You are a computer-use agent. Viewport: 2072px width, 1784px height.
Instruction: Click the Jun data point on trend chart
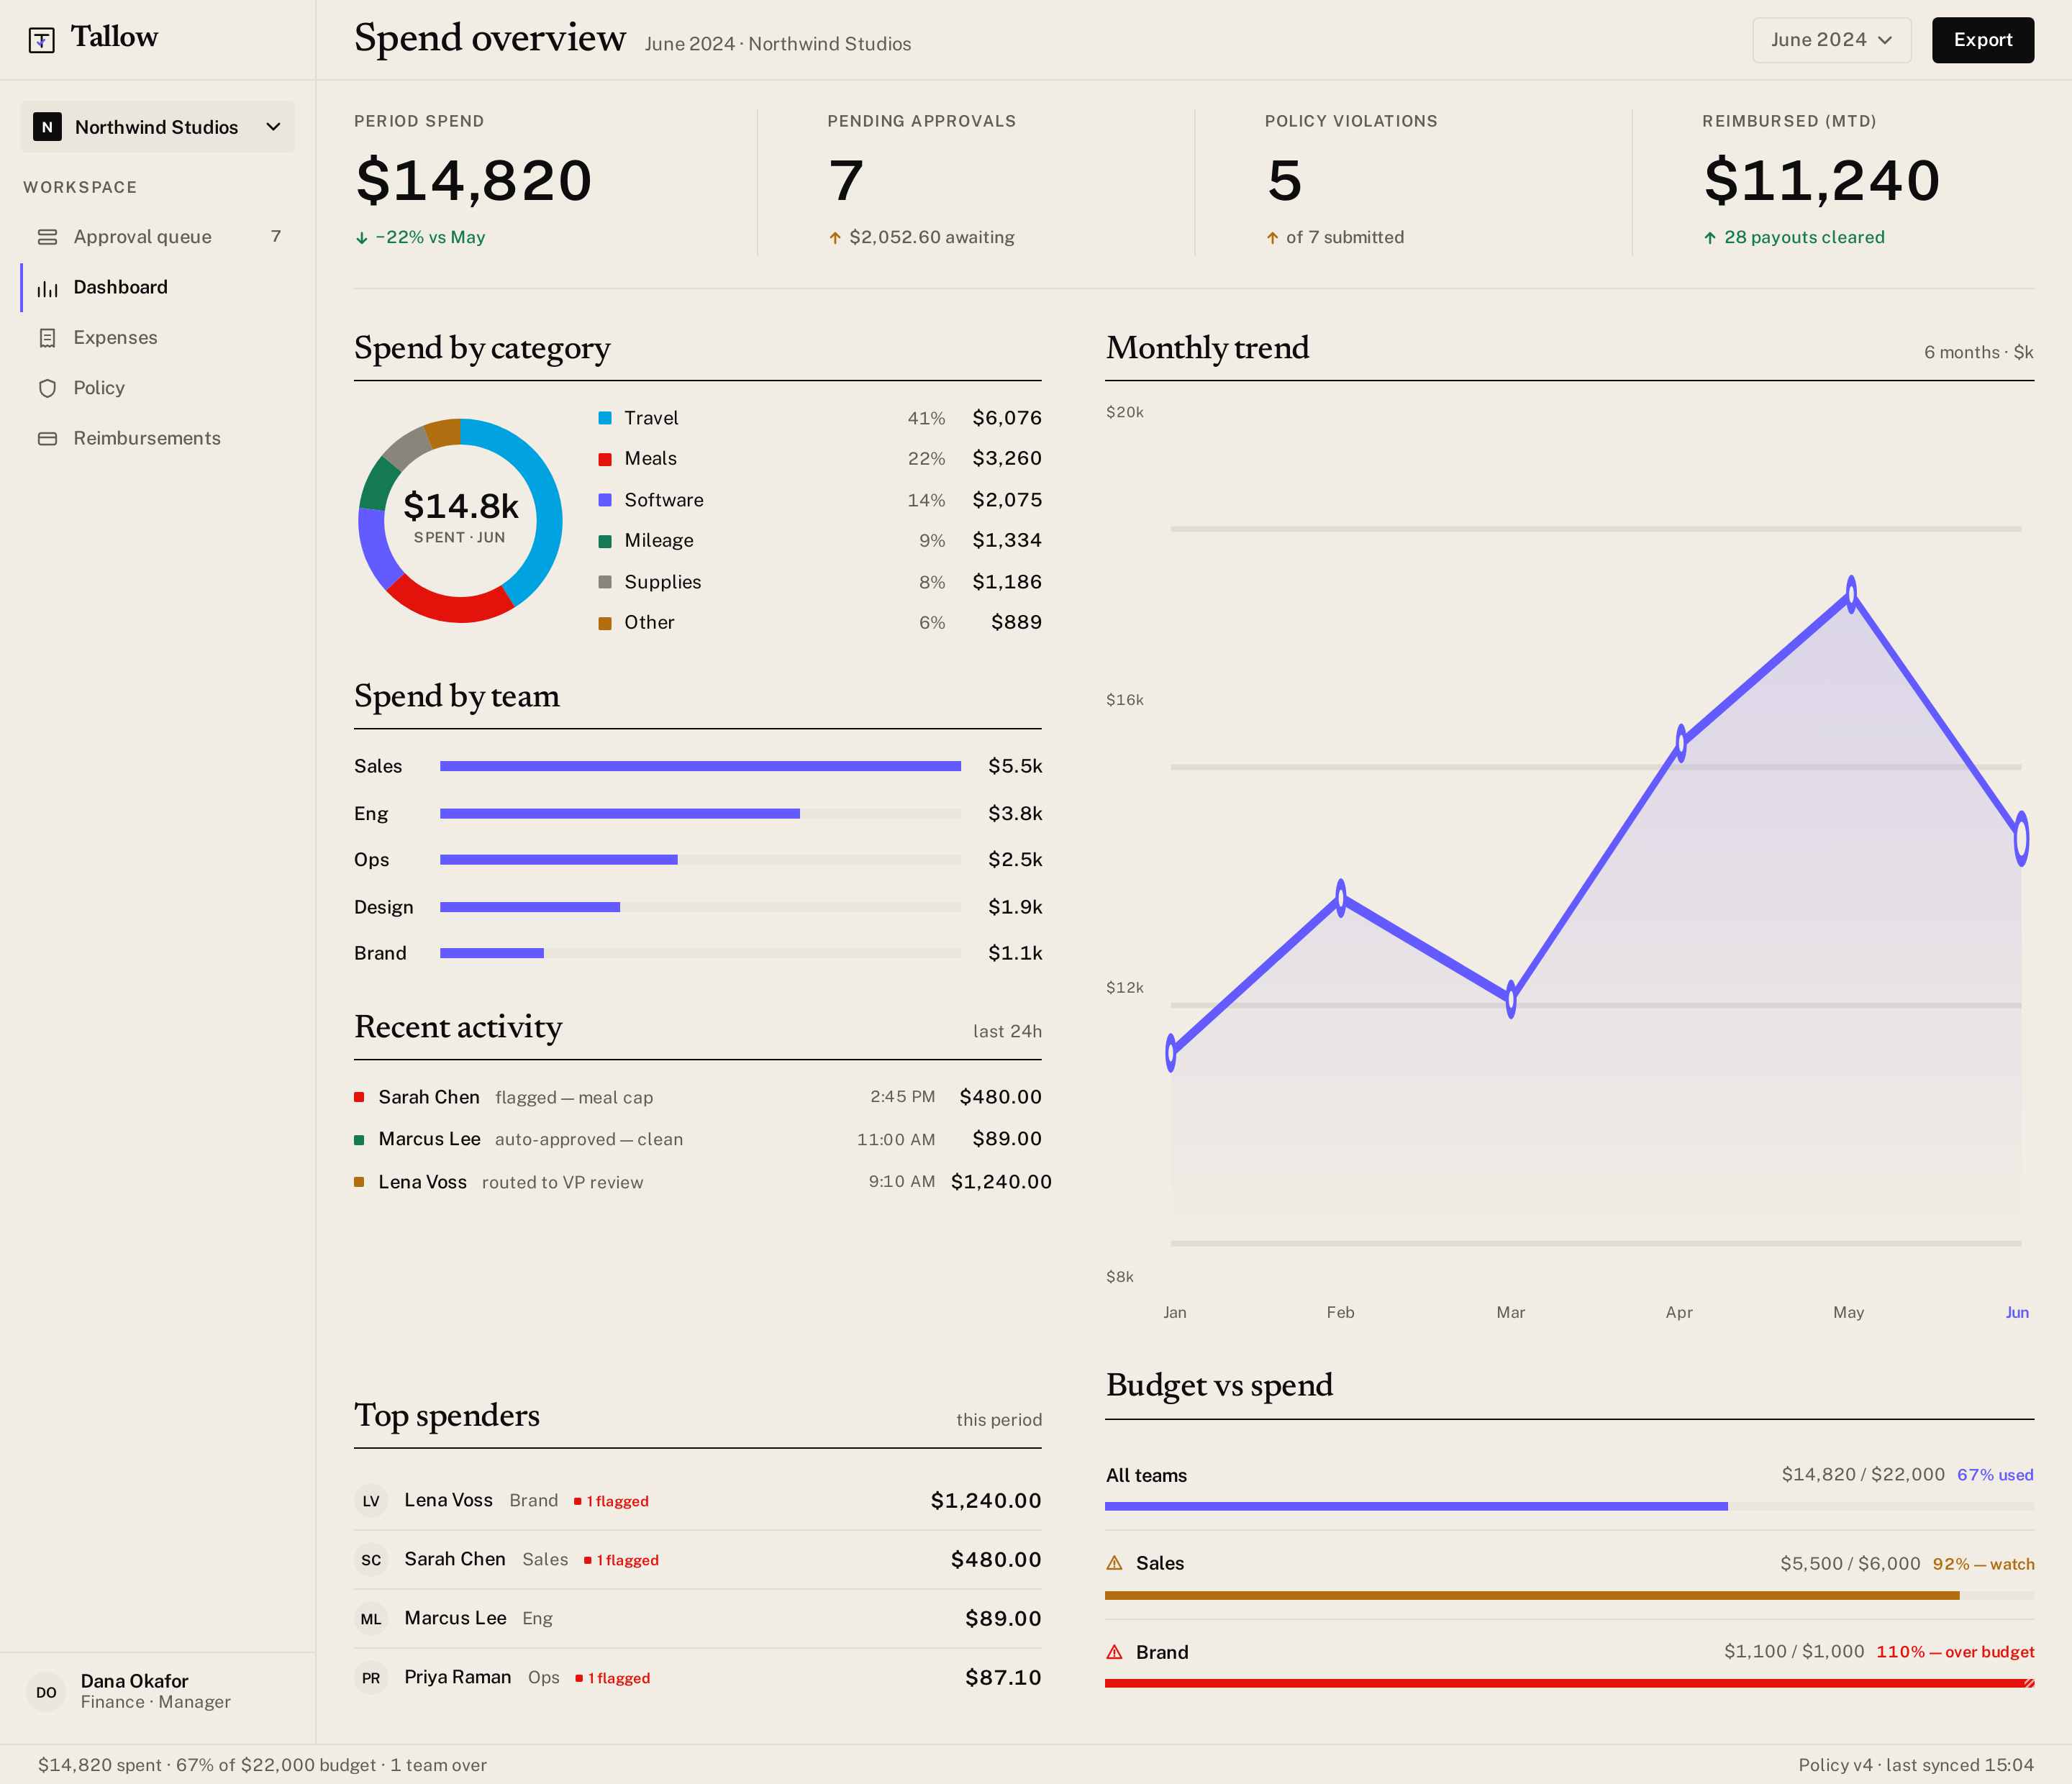pyautogui.click(x=2021, y=838)
